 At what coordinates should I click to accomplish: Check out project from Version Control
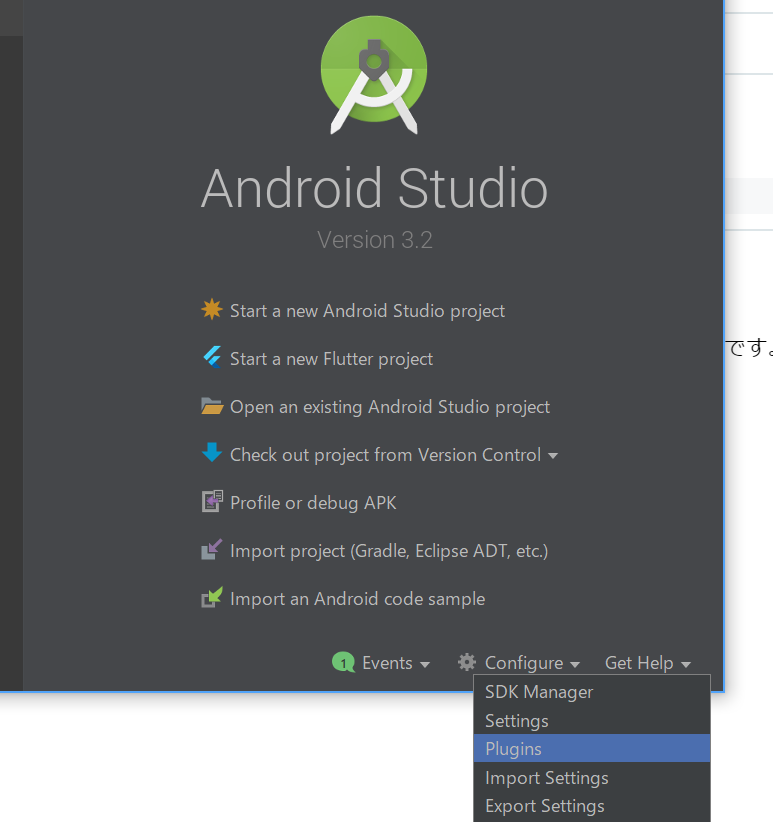tap(385, 455)
